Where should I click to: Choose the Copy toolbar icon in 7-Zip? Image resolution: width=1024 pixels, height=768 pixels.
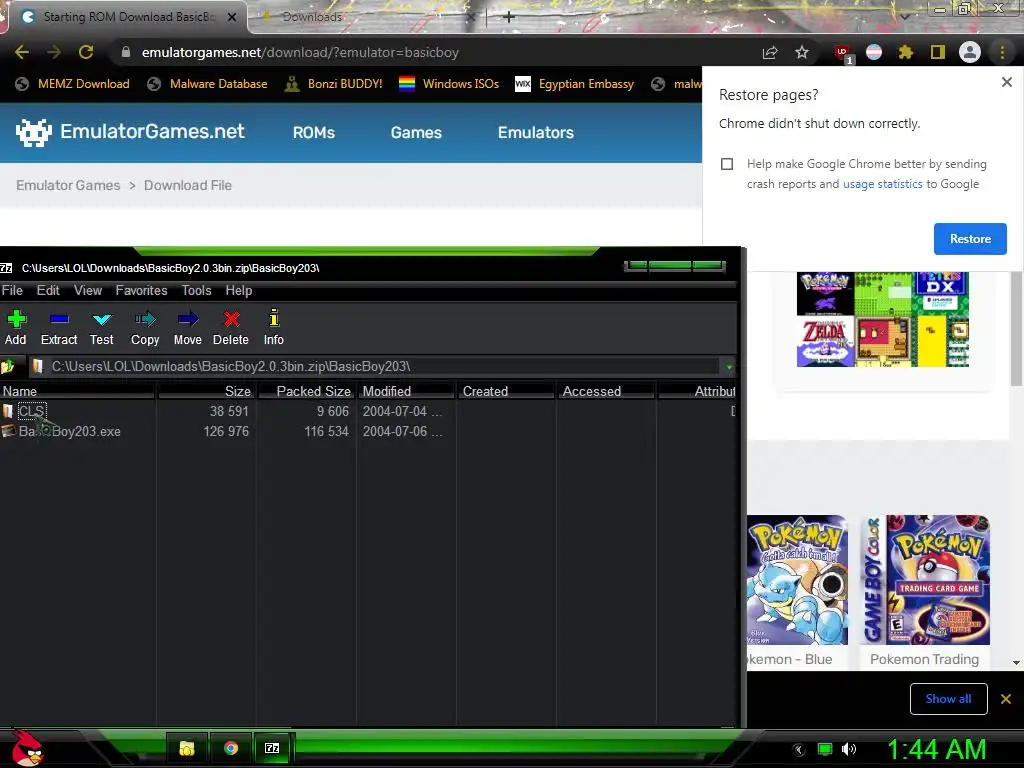click(x=145, y=327)
